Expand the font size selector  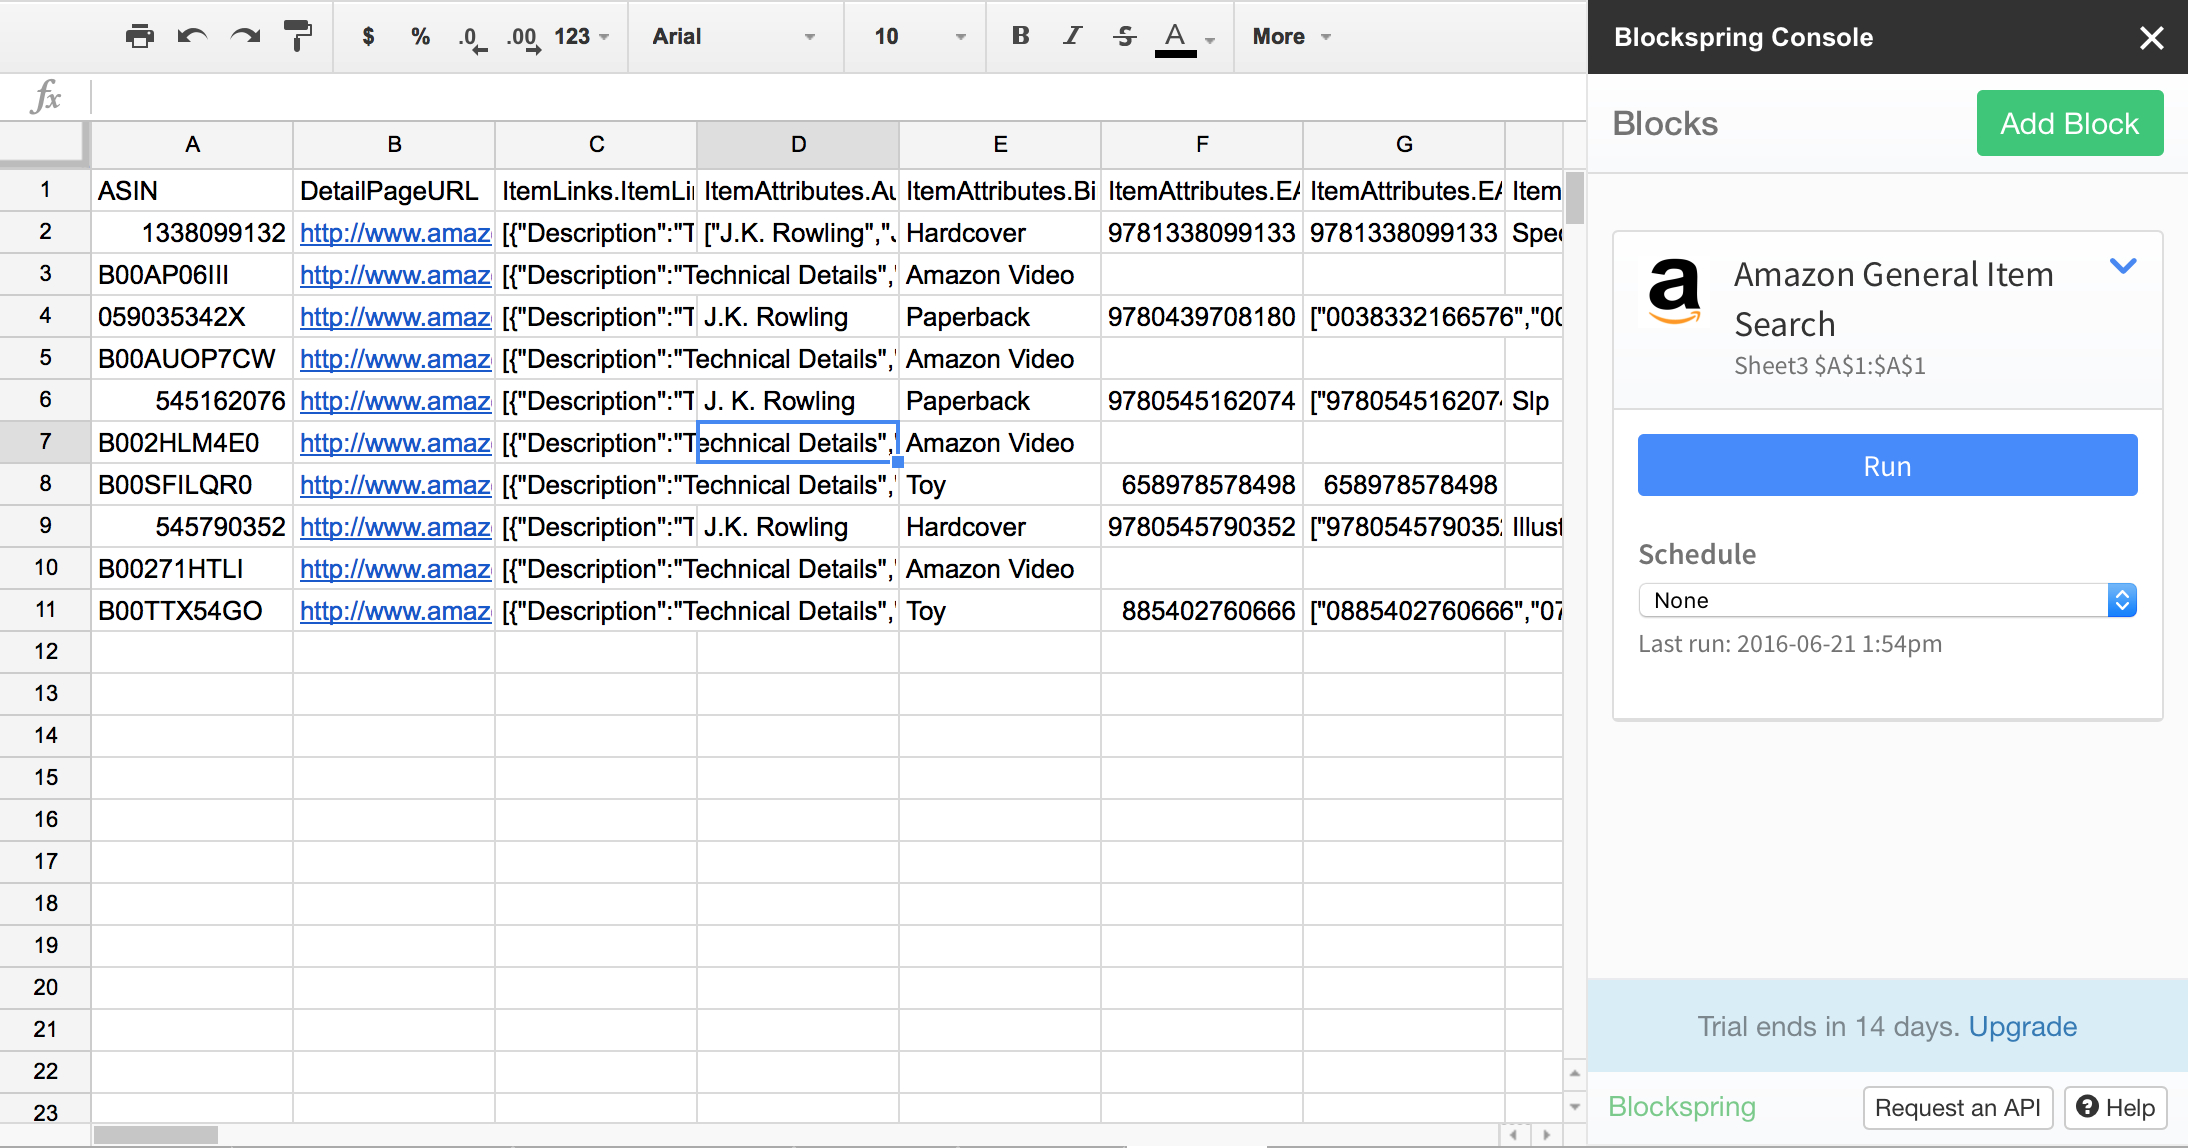[951, 36]
